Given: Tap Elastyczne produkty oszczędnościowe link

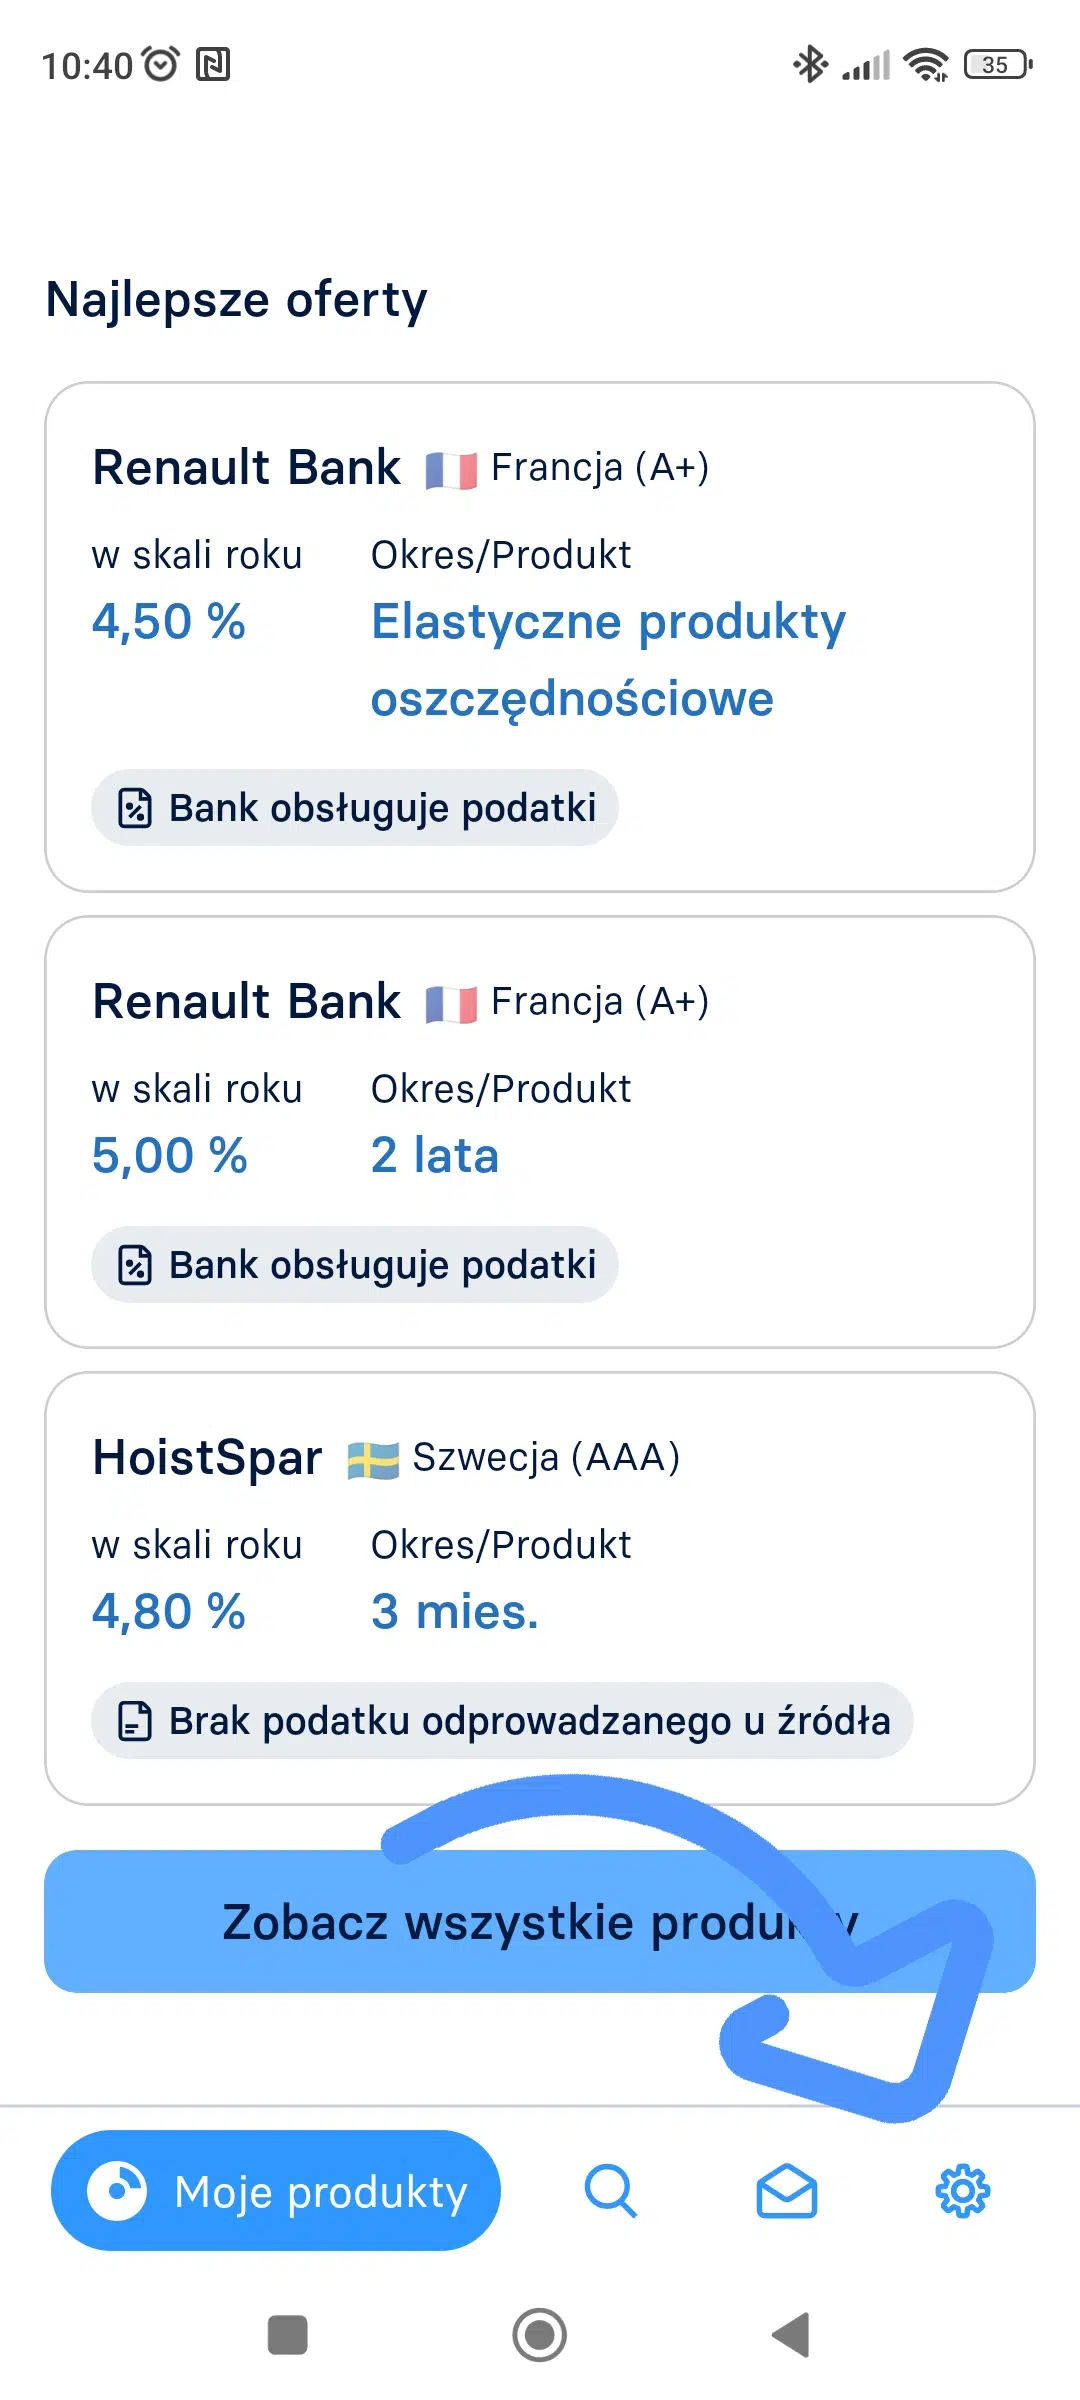Looking at the screenshot, I should [608, 660].
